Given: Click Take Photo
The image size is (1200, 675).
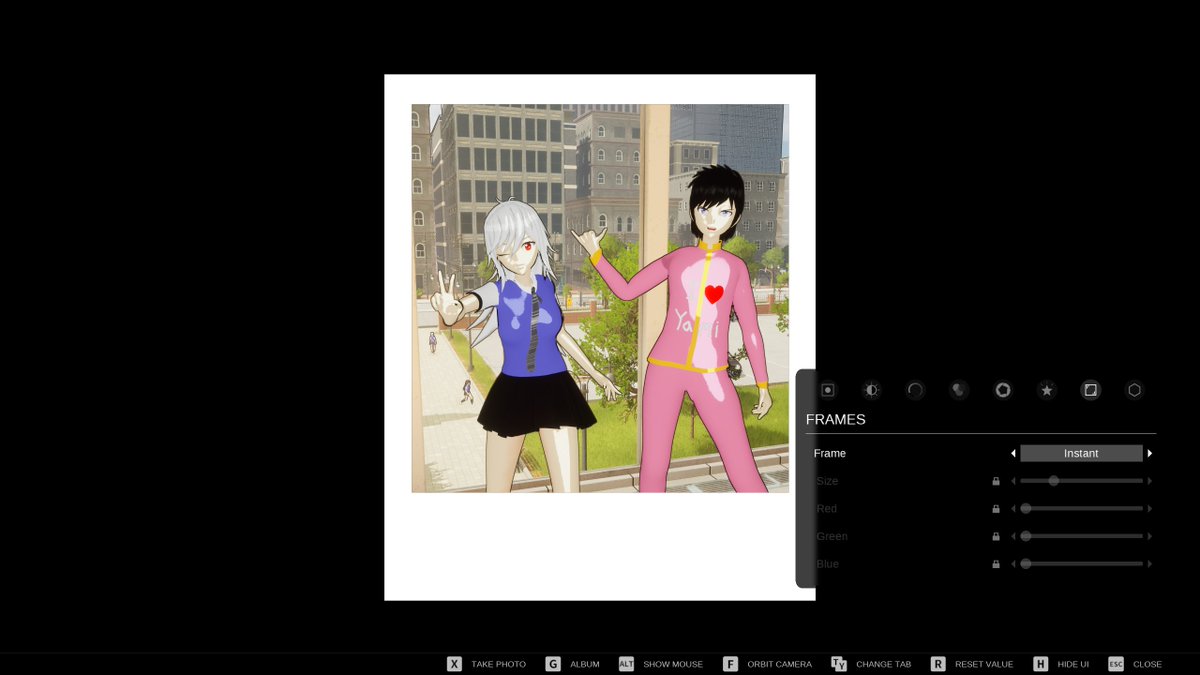Looking at the screenshot, I should pos(502,663).
